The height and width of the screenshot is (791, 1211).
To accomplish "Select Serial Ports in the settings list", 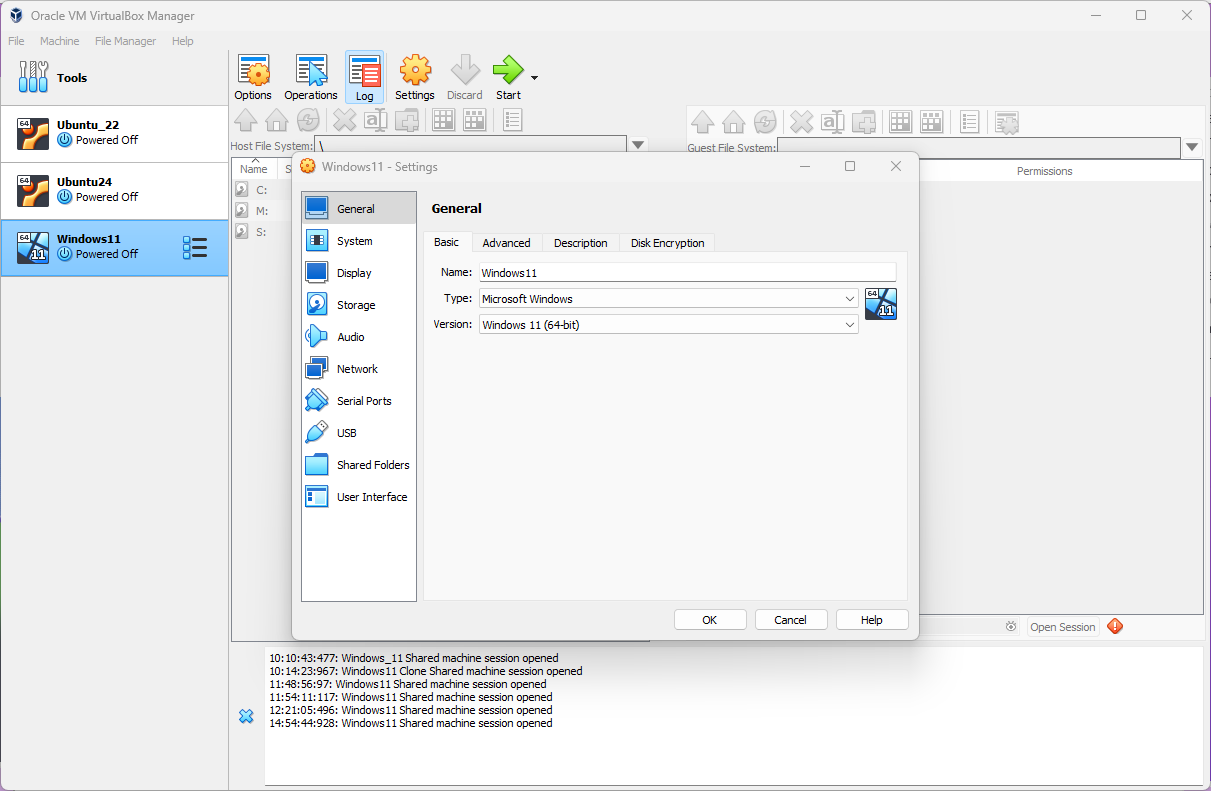I will point(359,400).
